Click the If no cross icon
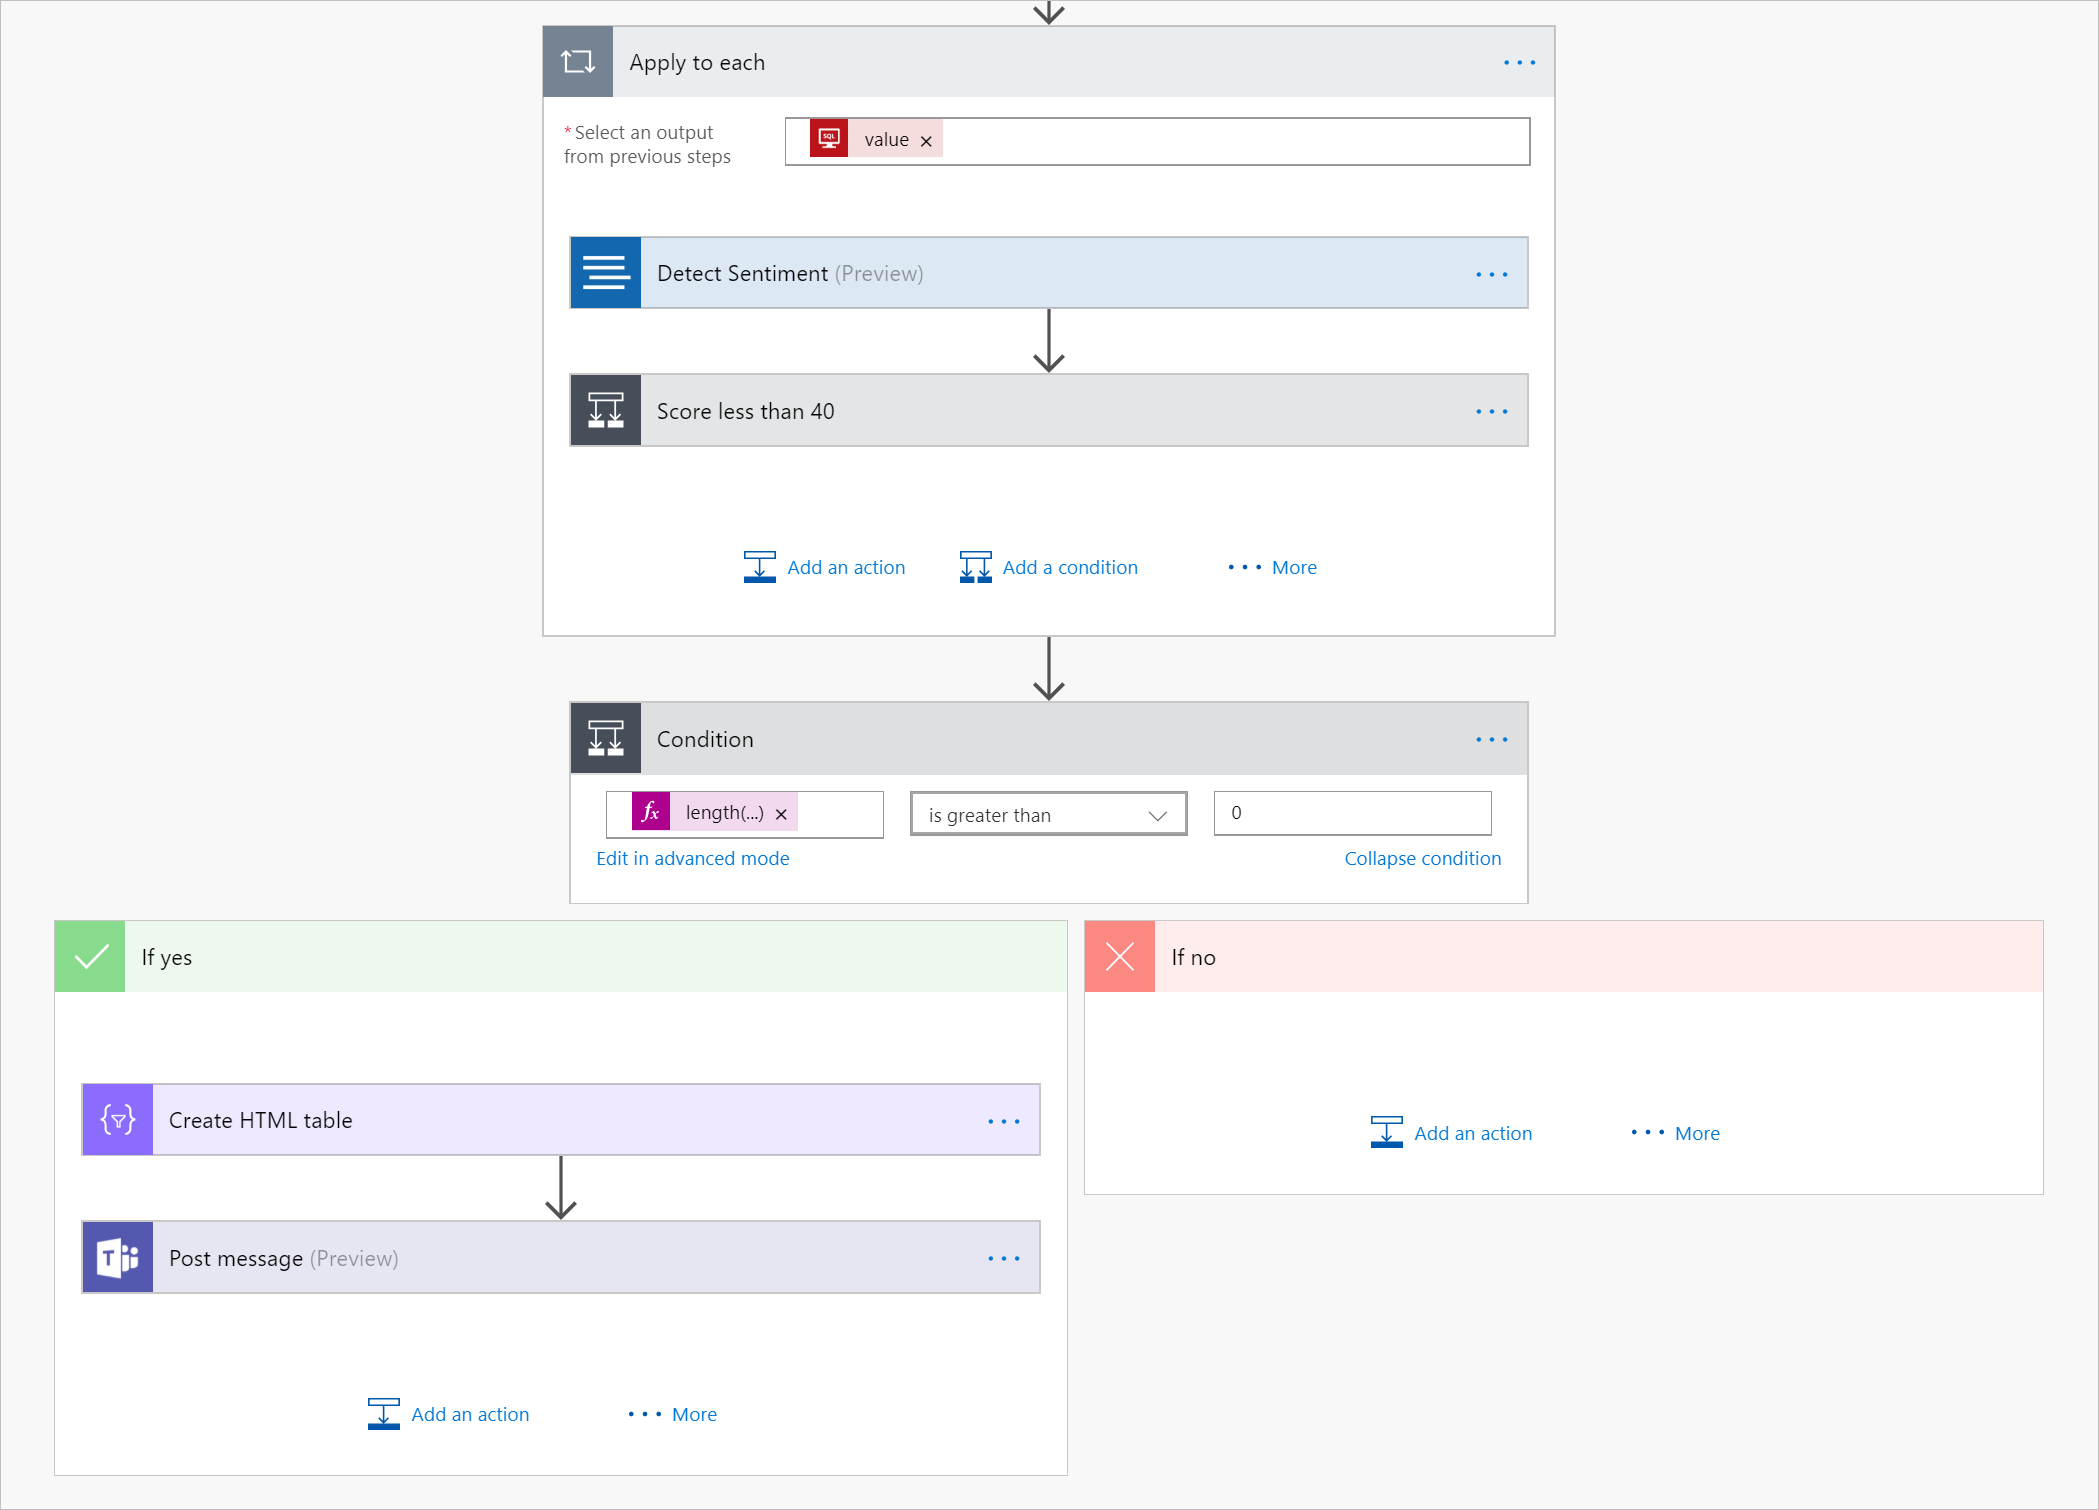 (1120, 957)
